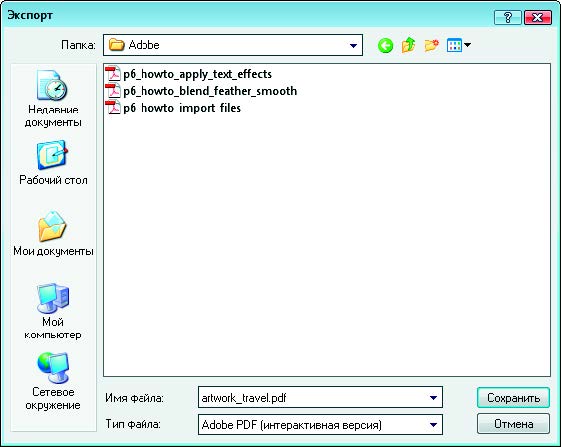Create a new folder

[x=431, y=45]
